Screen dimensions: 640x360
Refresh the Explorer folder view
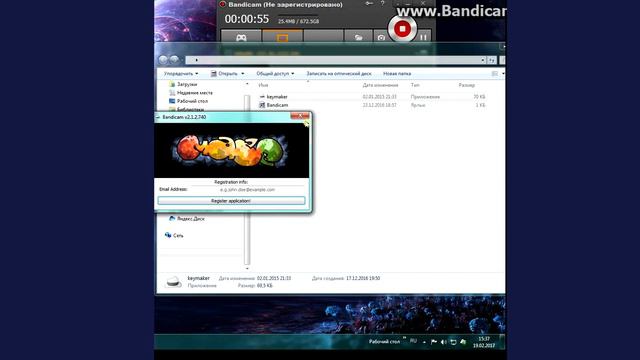(491, 60)
